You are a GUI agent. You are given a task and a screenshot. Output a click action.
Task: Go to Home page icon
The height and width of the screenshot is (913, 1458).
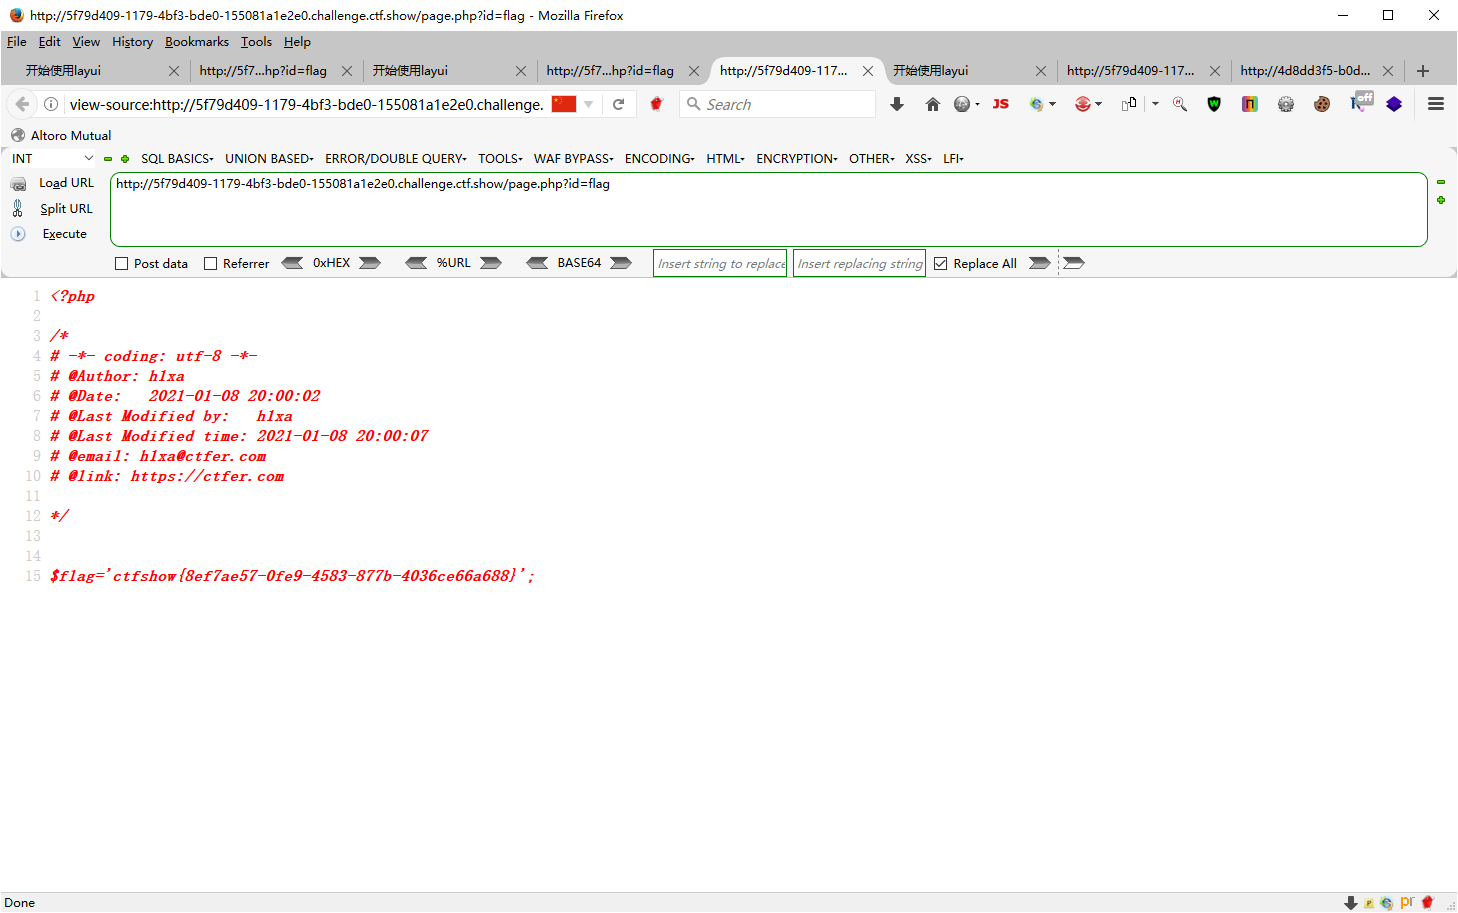[x=933, y=104]
